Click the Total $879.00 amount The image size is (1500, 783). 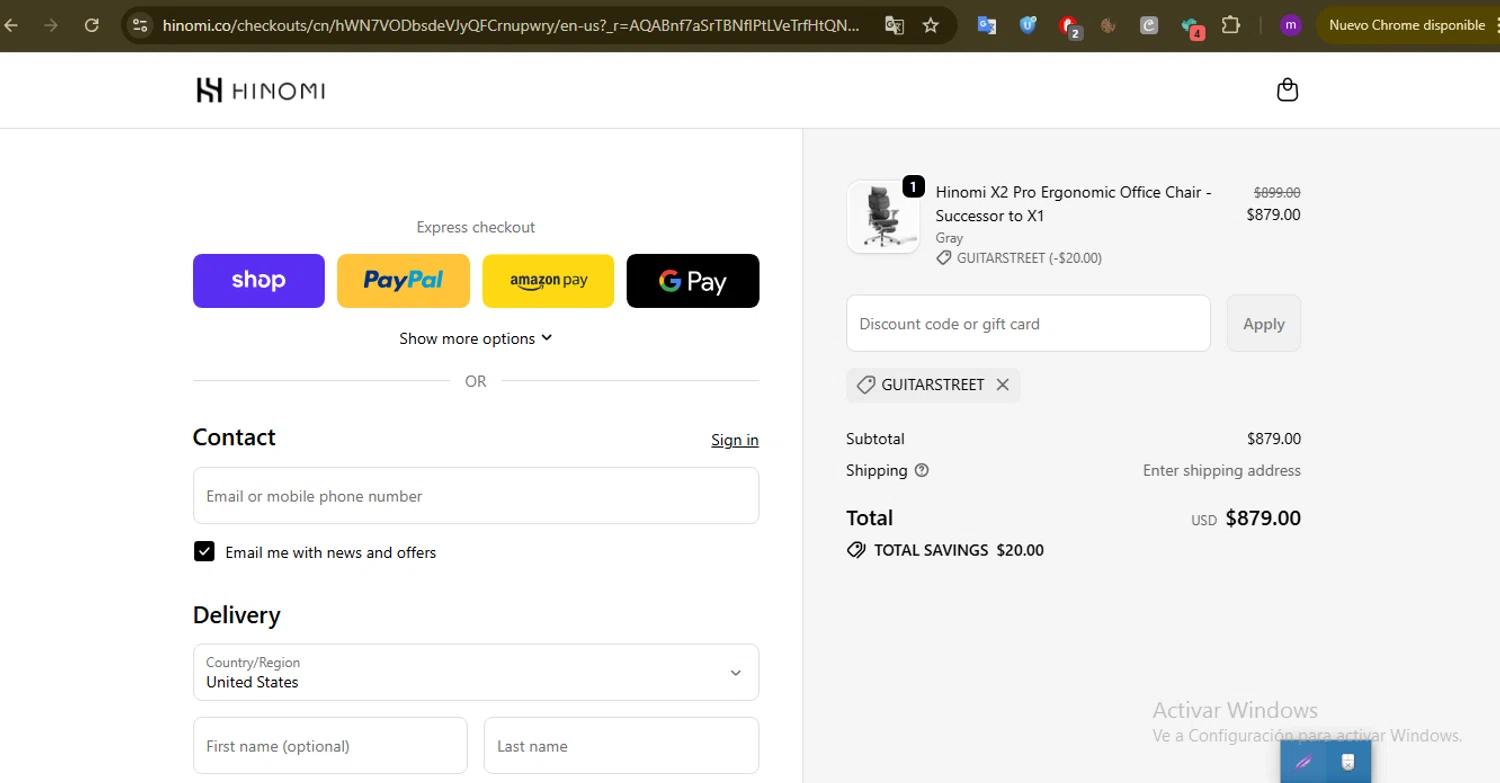1263,518
